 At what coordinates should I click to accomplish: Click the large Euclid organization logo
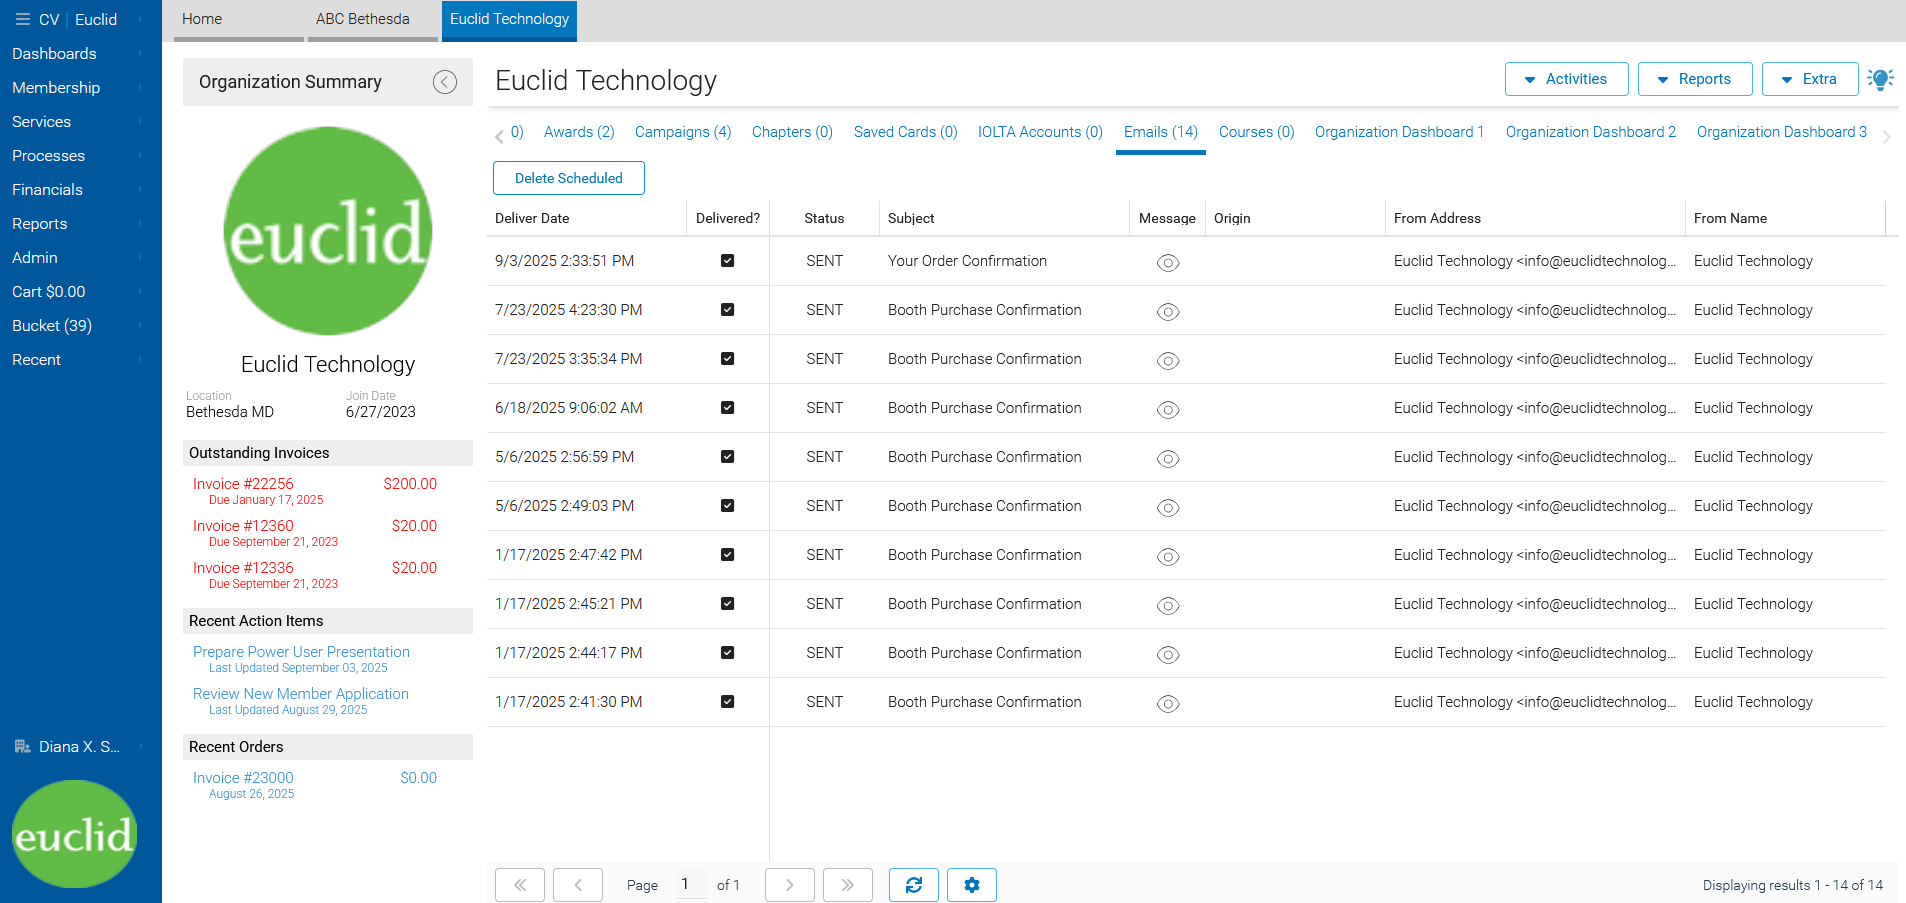[x=328, y=231]
